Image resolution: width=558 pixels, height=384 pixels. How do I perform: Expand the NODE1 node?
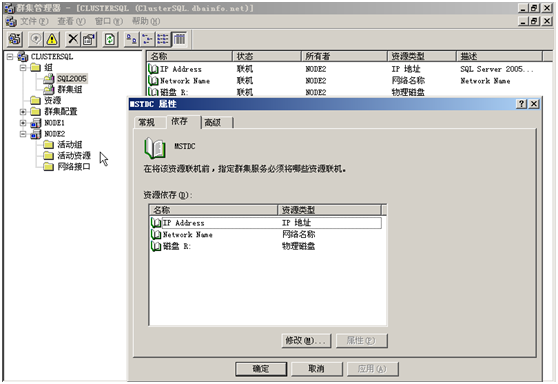pyautogui.click(x=23, y=123)
